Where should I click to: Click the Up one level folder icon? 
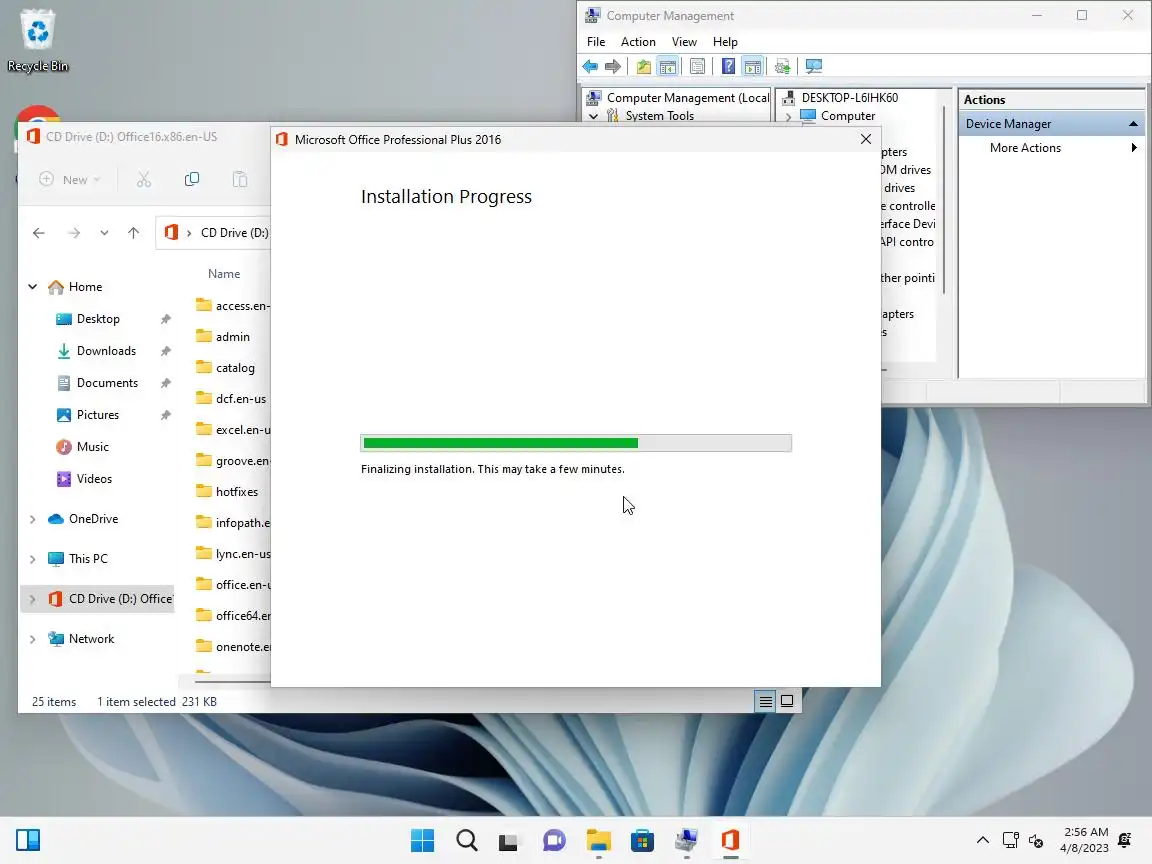click(644, 67)
